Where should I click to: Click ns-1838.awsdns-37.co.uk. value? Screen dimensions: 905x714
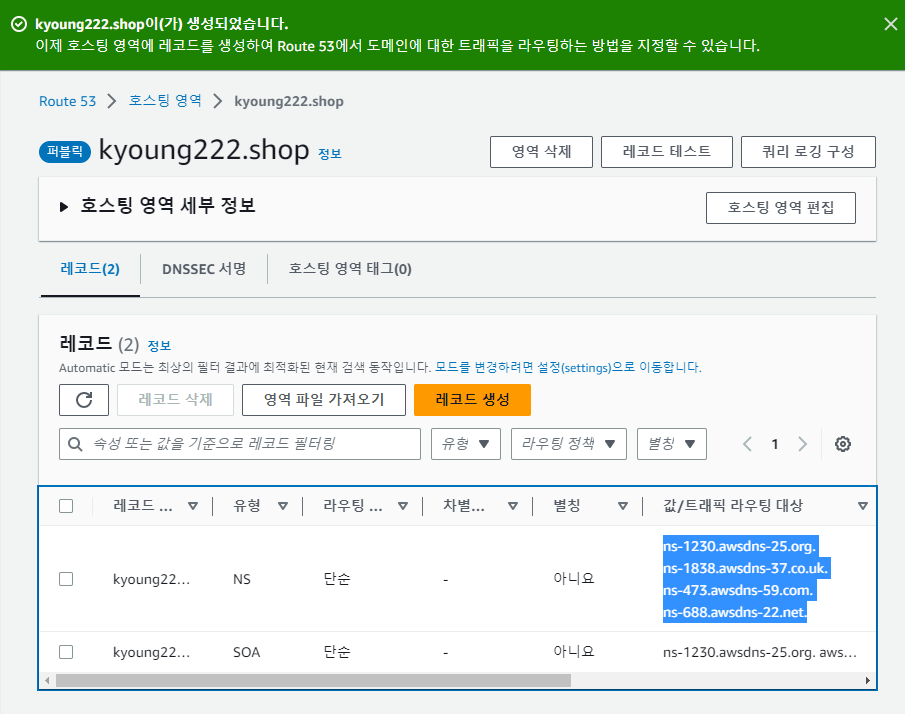click(746, 568)
